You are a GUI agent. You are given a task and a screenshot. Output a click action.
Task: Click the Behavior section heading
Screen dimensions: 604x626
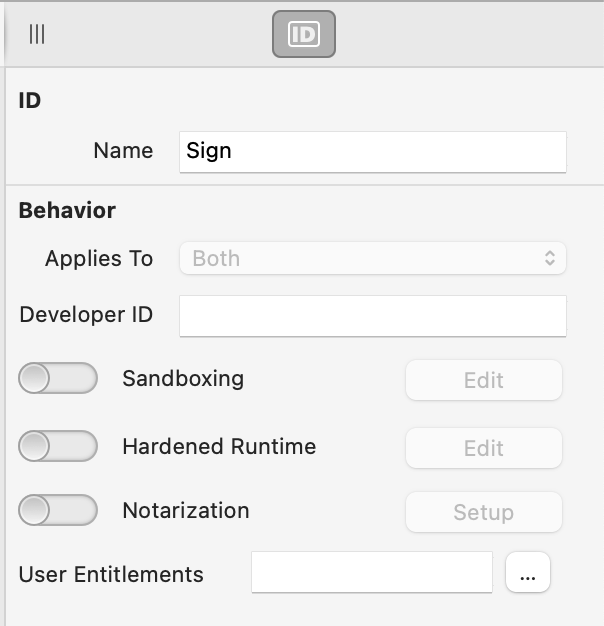click(67, 210)
